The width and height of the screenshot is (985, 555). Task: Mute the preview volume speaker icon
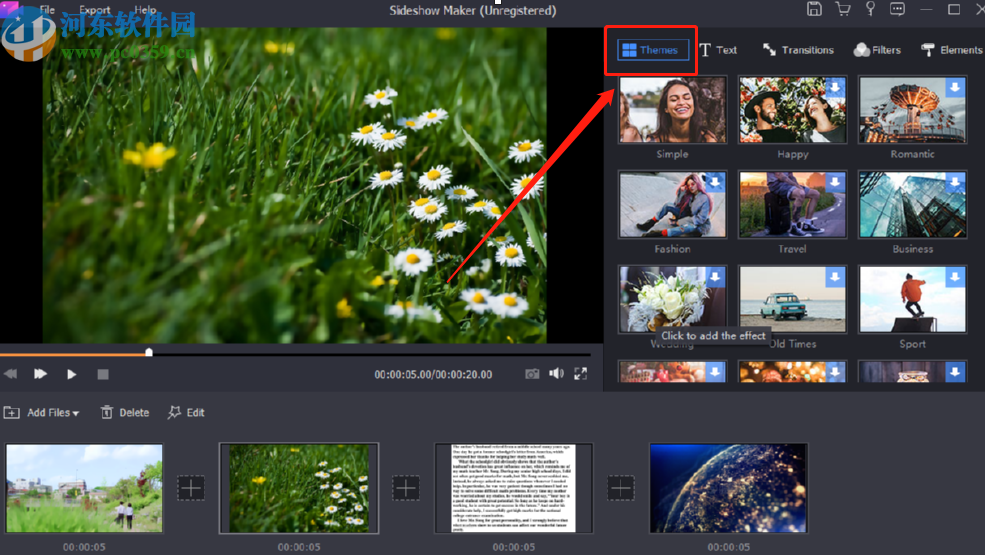pyautogui.click(x=557, y=374)
